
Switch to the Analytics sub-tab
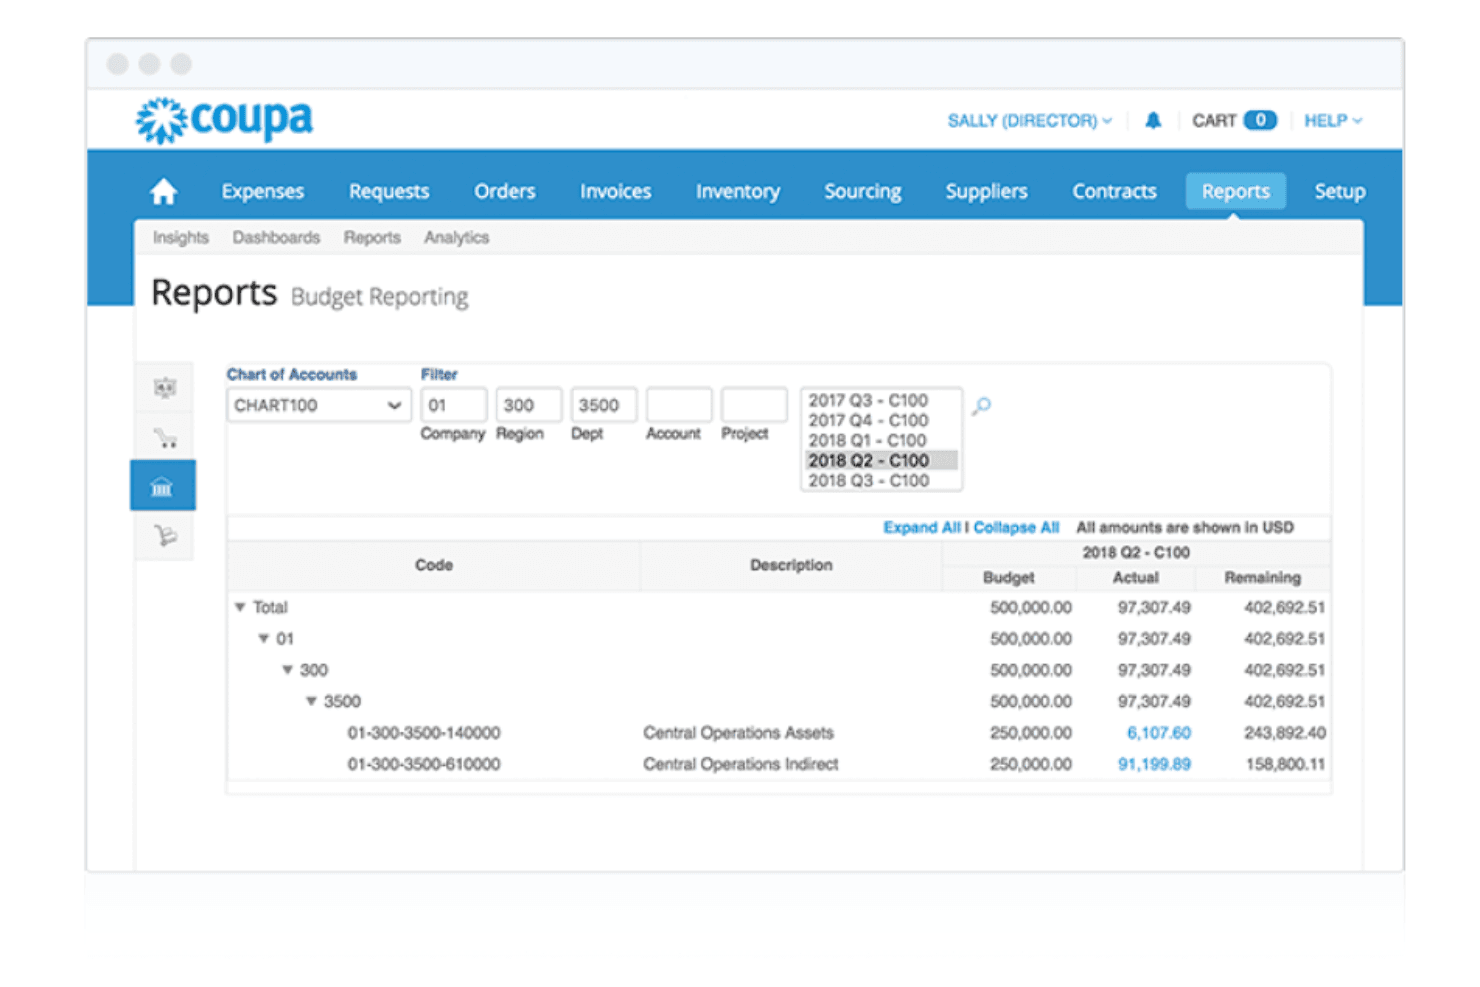pyautogui.click(x=457, y=237)
